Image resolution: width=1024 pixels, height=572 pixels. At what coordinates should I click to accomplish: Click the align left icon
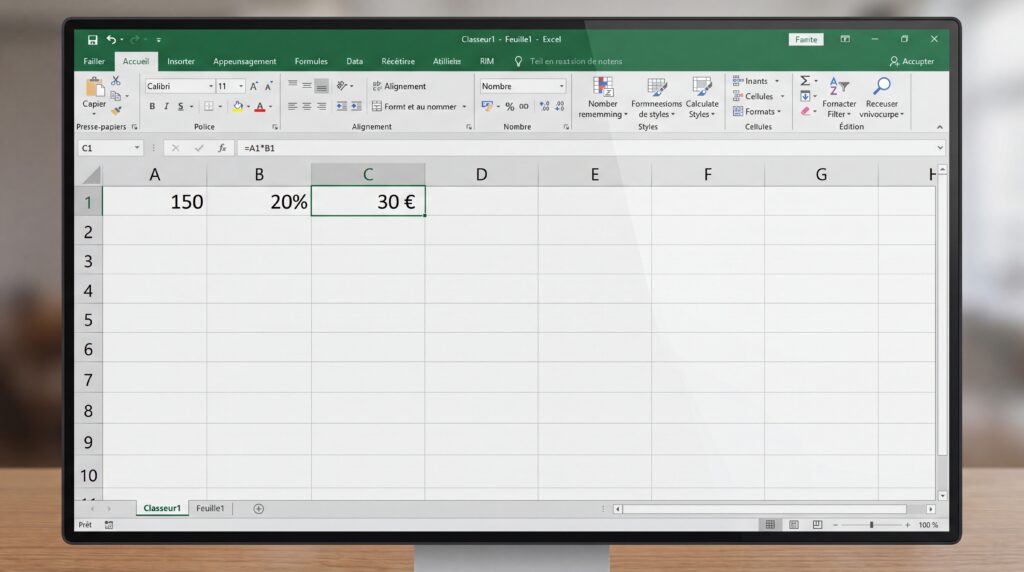coord(293,106)
